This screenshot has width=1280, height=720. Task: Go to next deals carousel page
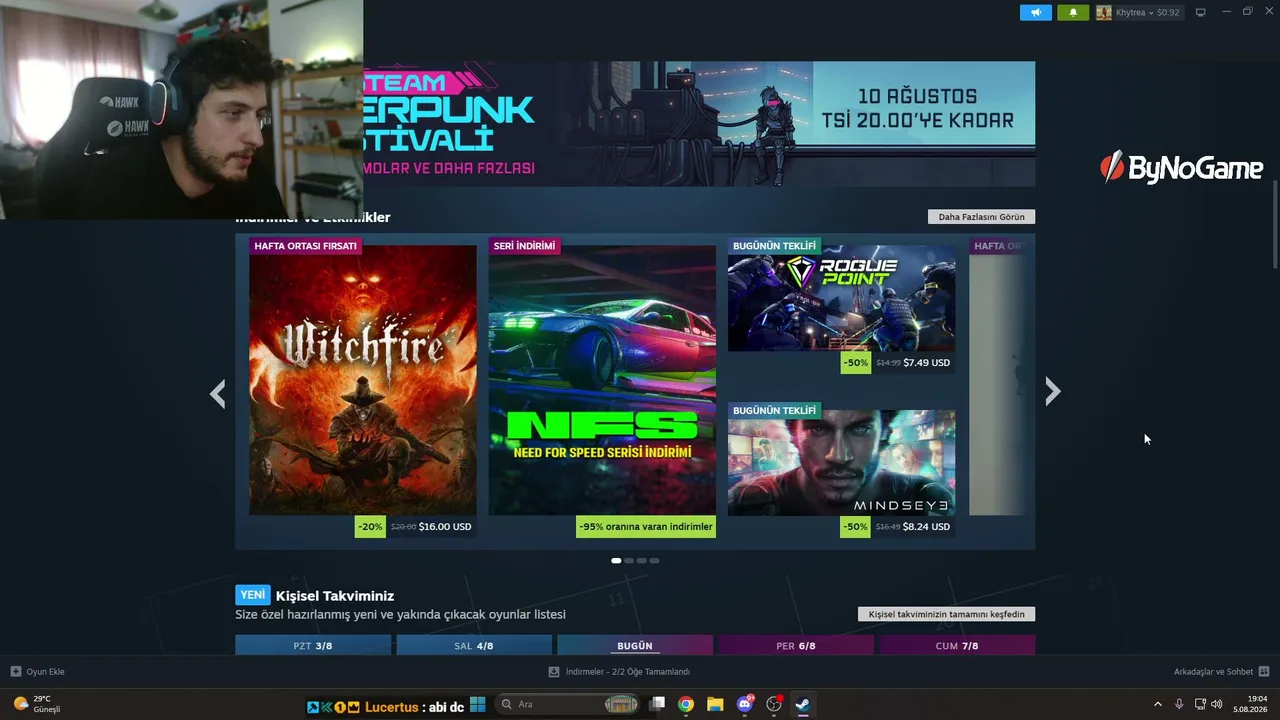pyautogui.click(x=1052, y=392)
